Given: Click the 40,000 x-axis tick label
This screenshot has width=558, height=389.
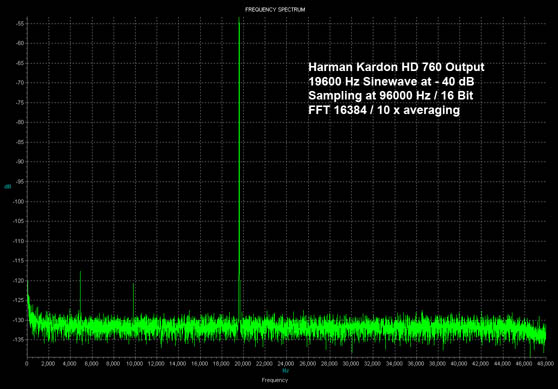Looking at the screenshot, I should coord(459,364).
